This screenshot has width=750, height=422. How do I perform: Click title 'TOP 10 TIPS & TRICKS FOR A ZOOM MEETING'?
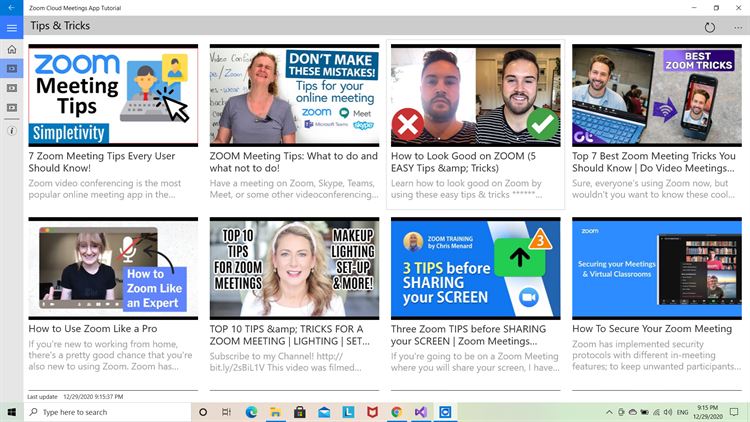pyautogui.click(x=289, y=335)
